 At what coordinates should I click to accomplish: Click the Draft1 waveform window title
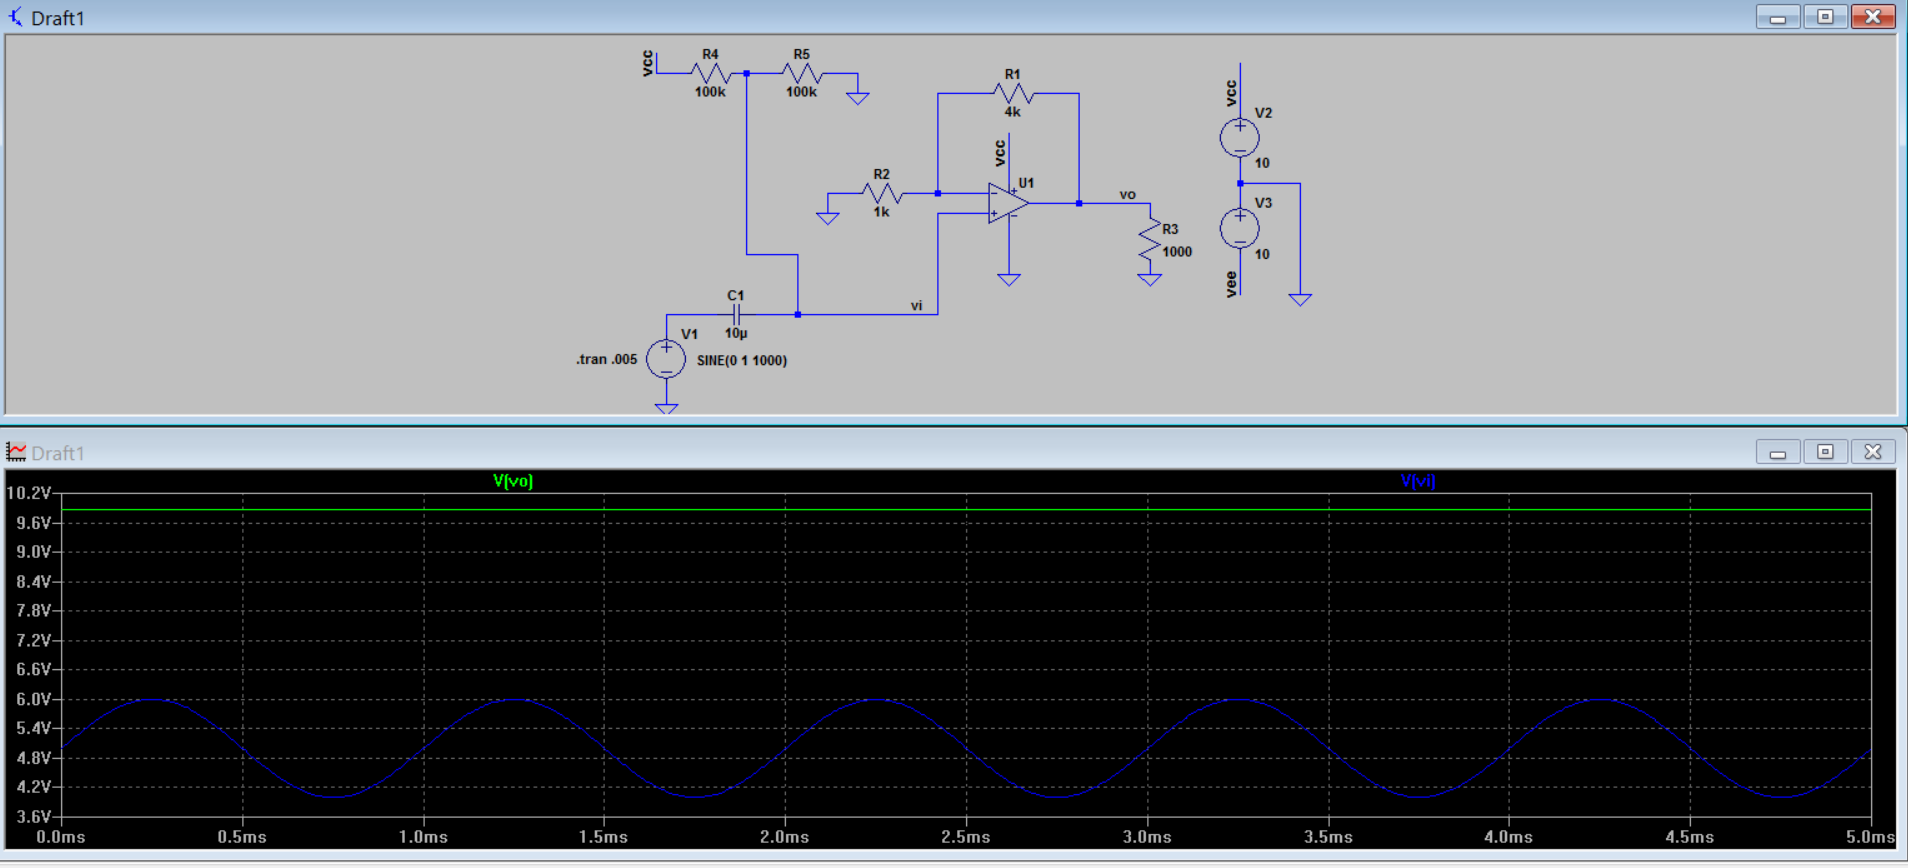click(x=58, y=453)
